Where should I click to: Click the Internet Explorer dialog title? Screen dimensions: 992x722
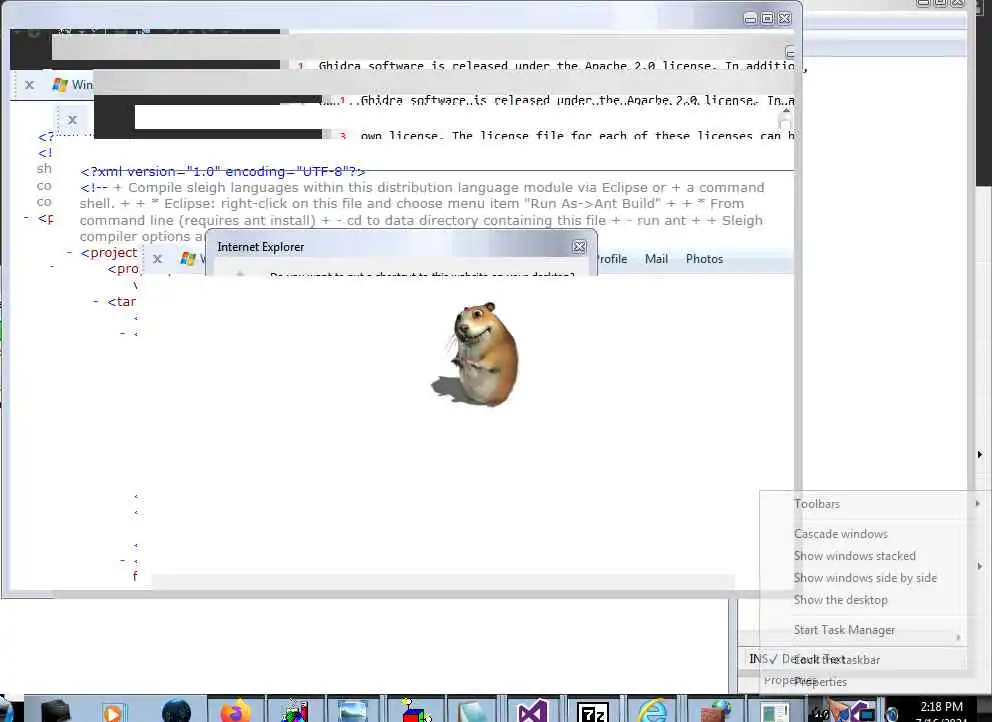click(x=261, y=247)
